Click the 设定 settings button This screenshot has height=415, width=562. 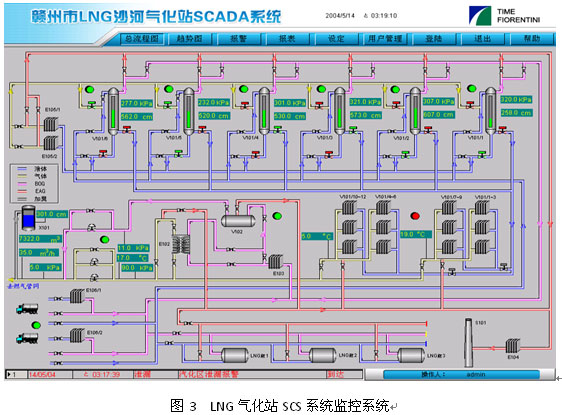pyautogui.click(x=336, y=39)
